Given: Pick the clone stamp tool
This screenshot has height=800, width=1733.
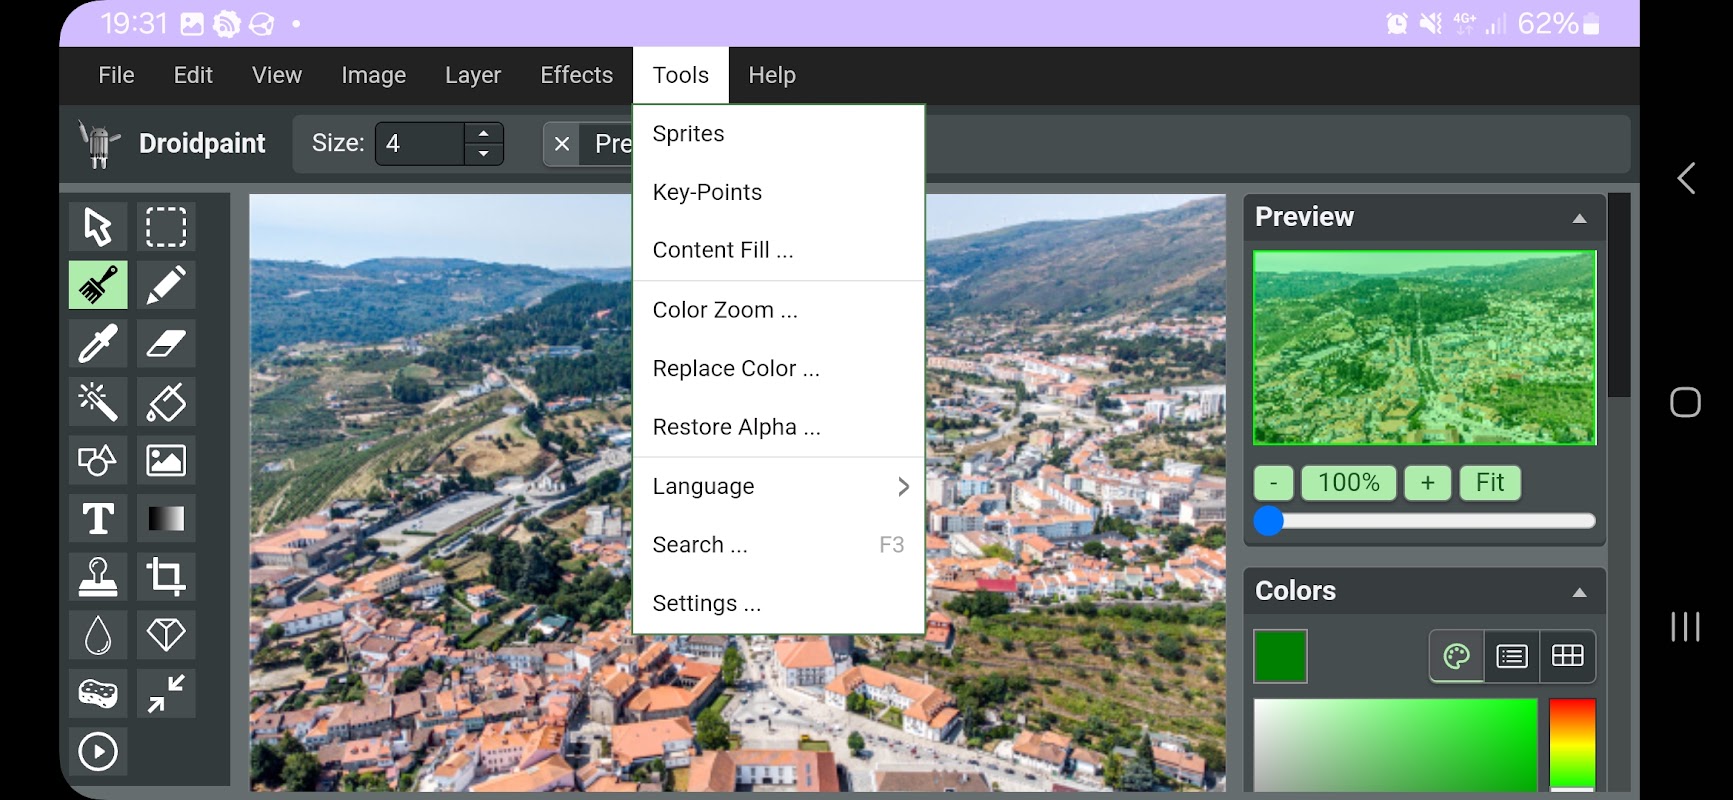Looking at the screenshot, I should [98, 577].
